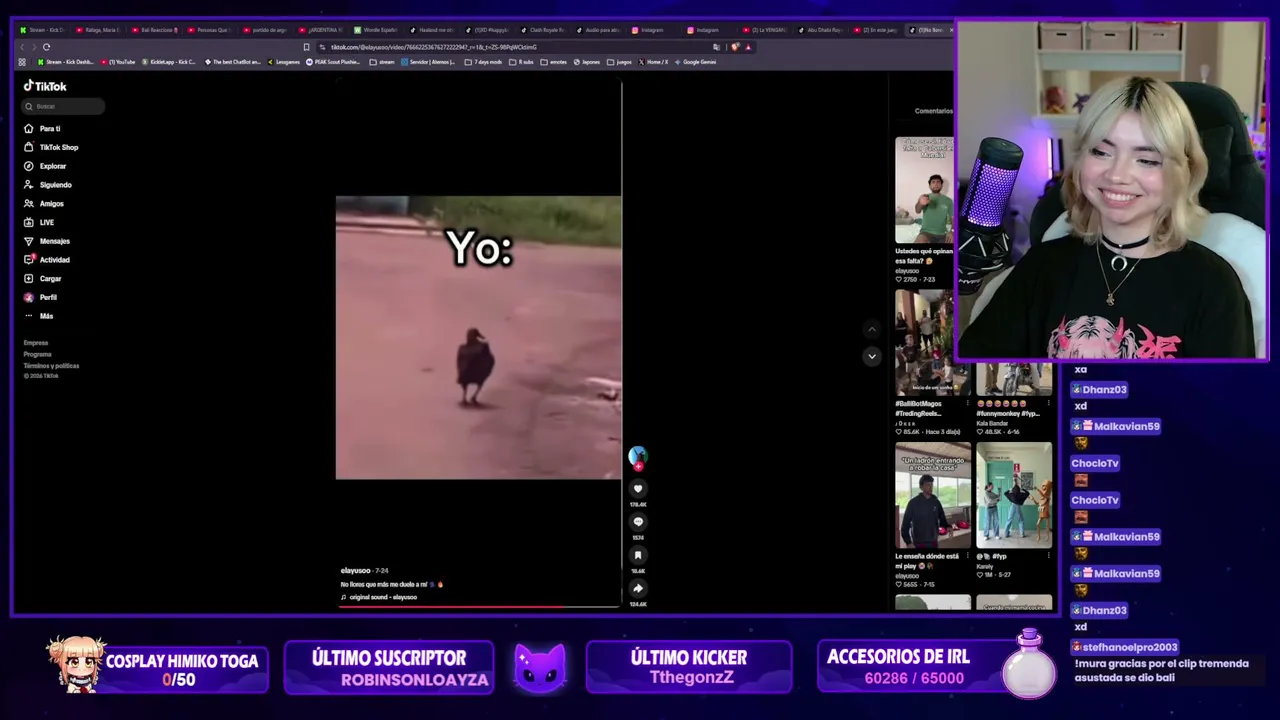Viewport: 1280px width, 720px height.
Task: Go to the previous video with up chevron
Action: pos(872,329)
